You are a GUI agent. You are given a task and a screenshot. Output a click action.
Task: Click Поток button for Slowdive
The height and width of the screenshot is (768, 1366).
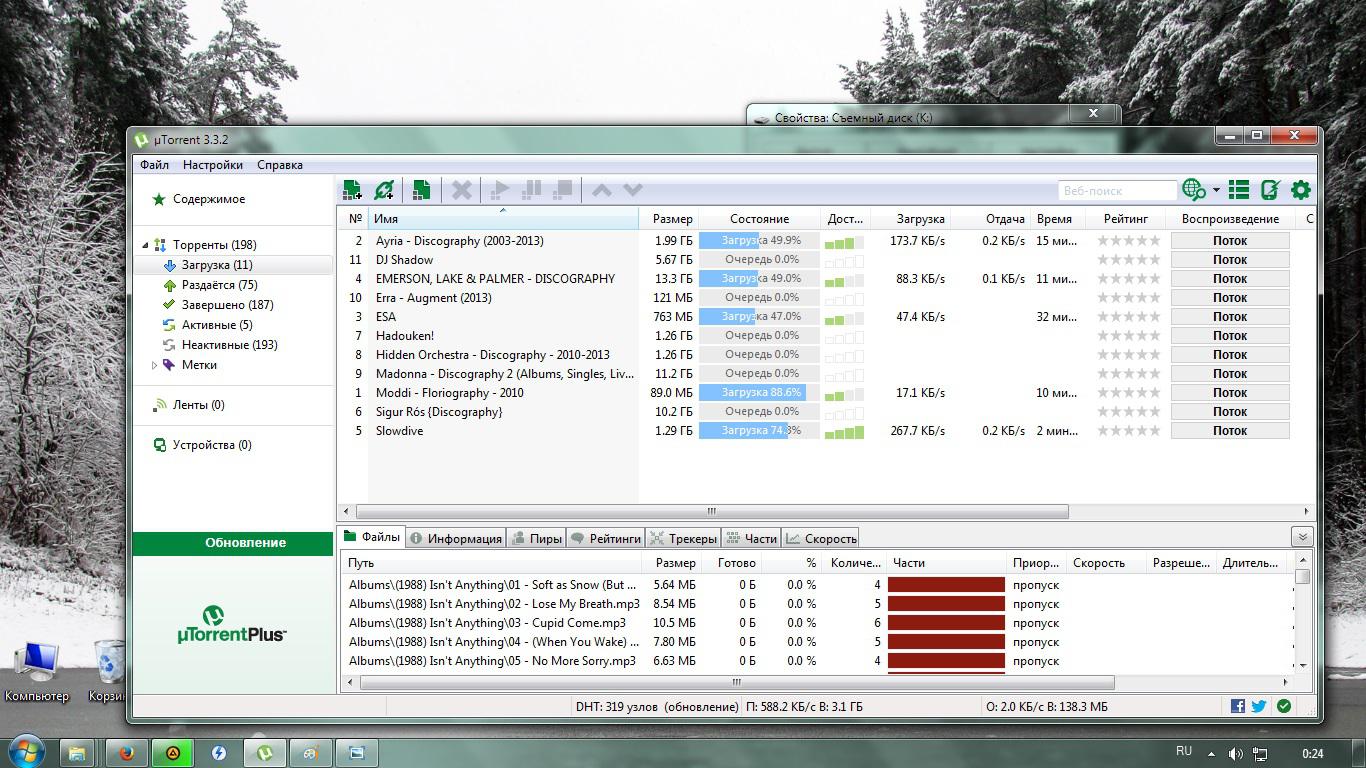[1230, 431]
